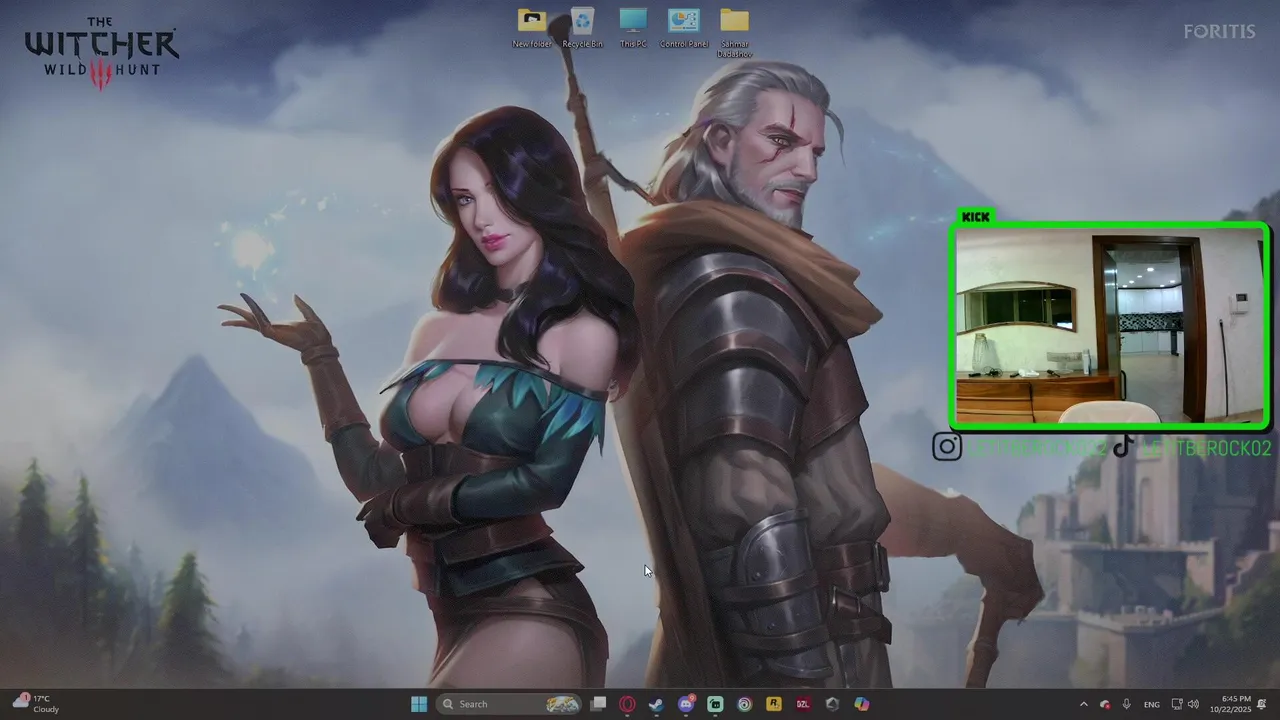Expand the hidden system tray icons
The width and height of the screenshot is (1280, 720).
[1083, 704]
